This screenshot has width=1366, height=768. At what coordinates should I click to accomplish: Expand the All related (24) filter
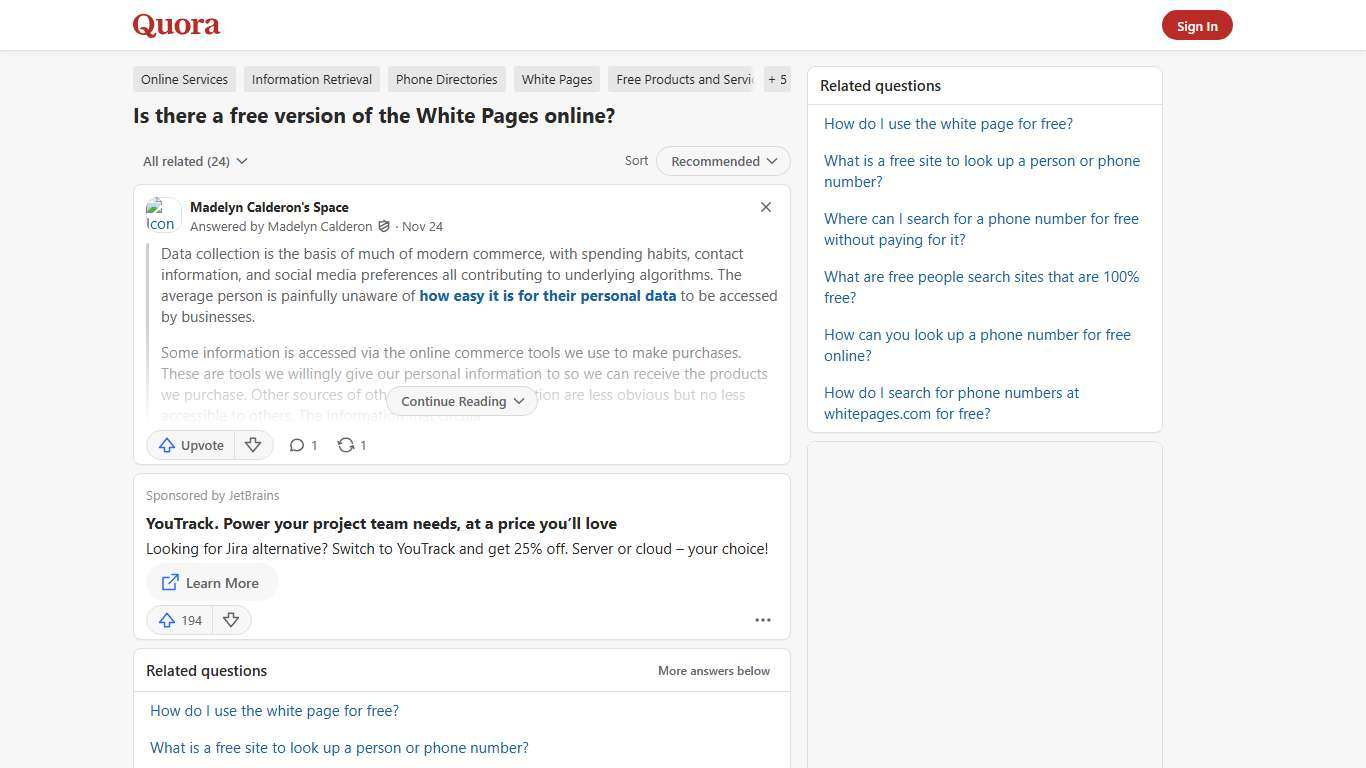[194, 161]
